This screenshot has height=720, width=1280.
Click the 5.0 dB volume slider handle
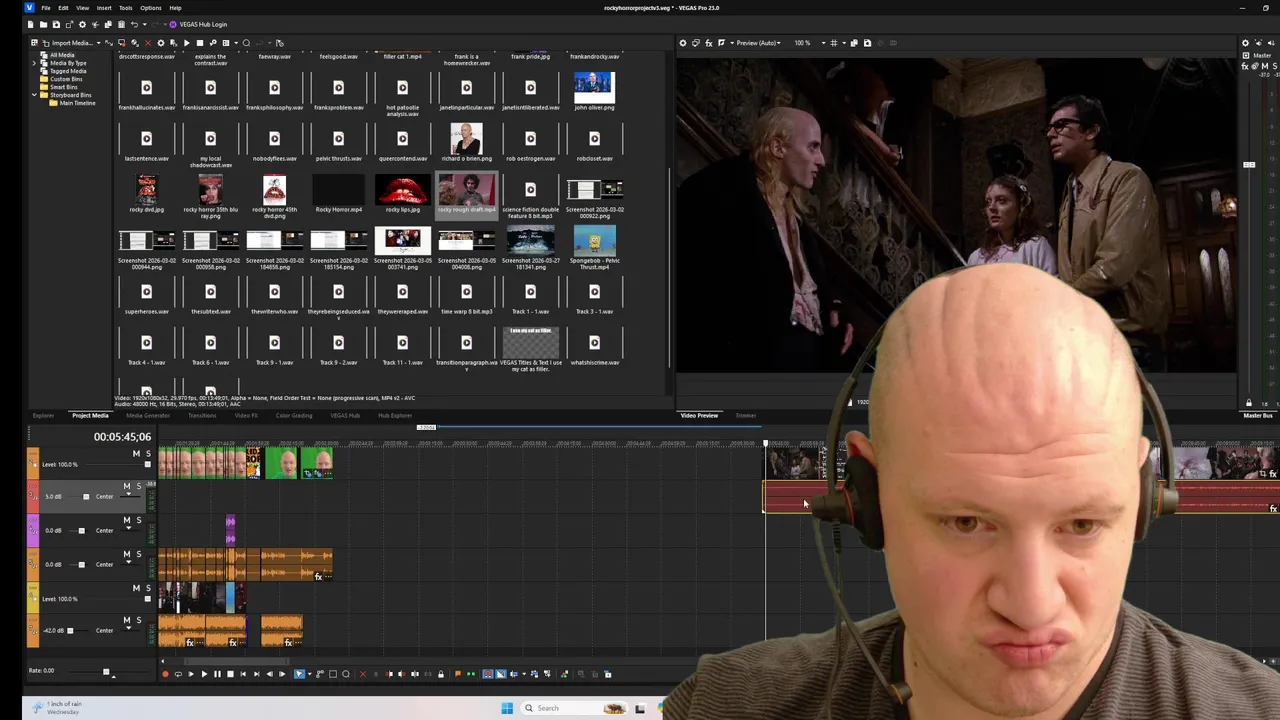86,497
